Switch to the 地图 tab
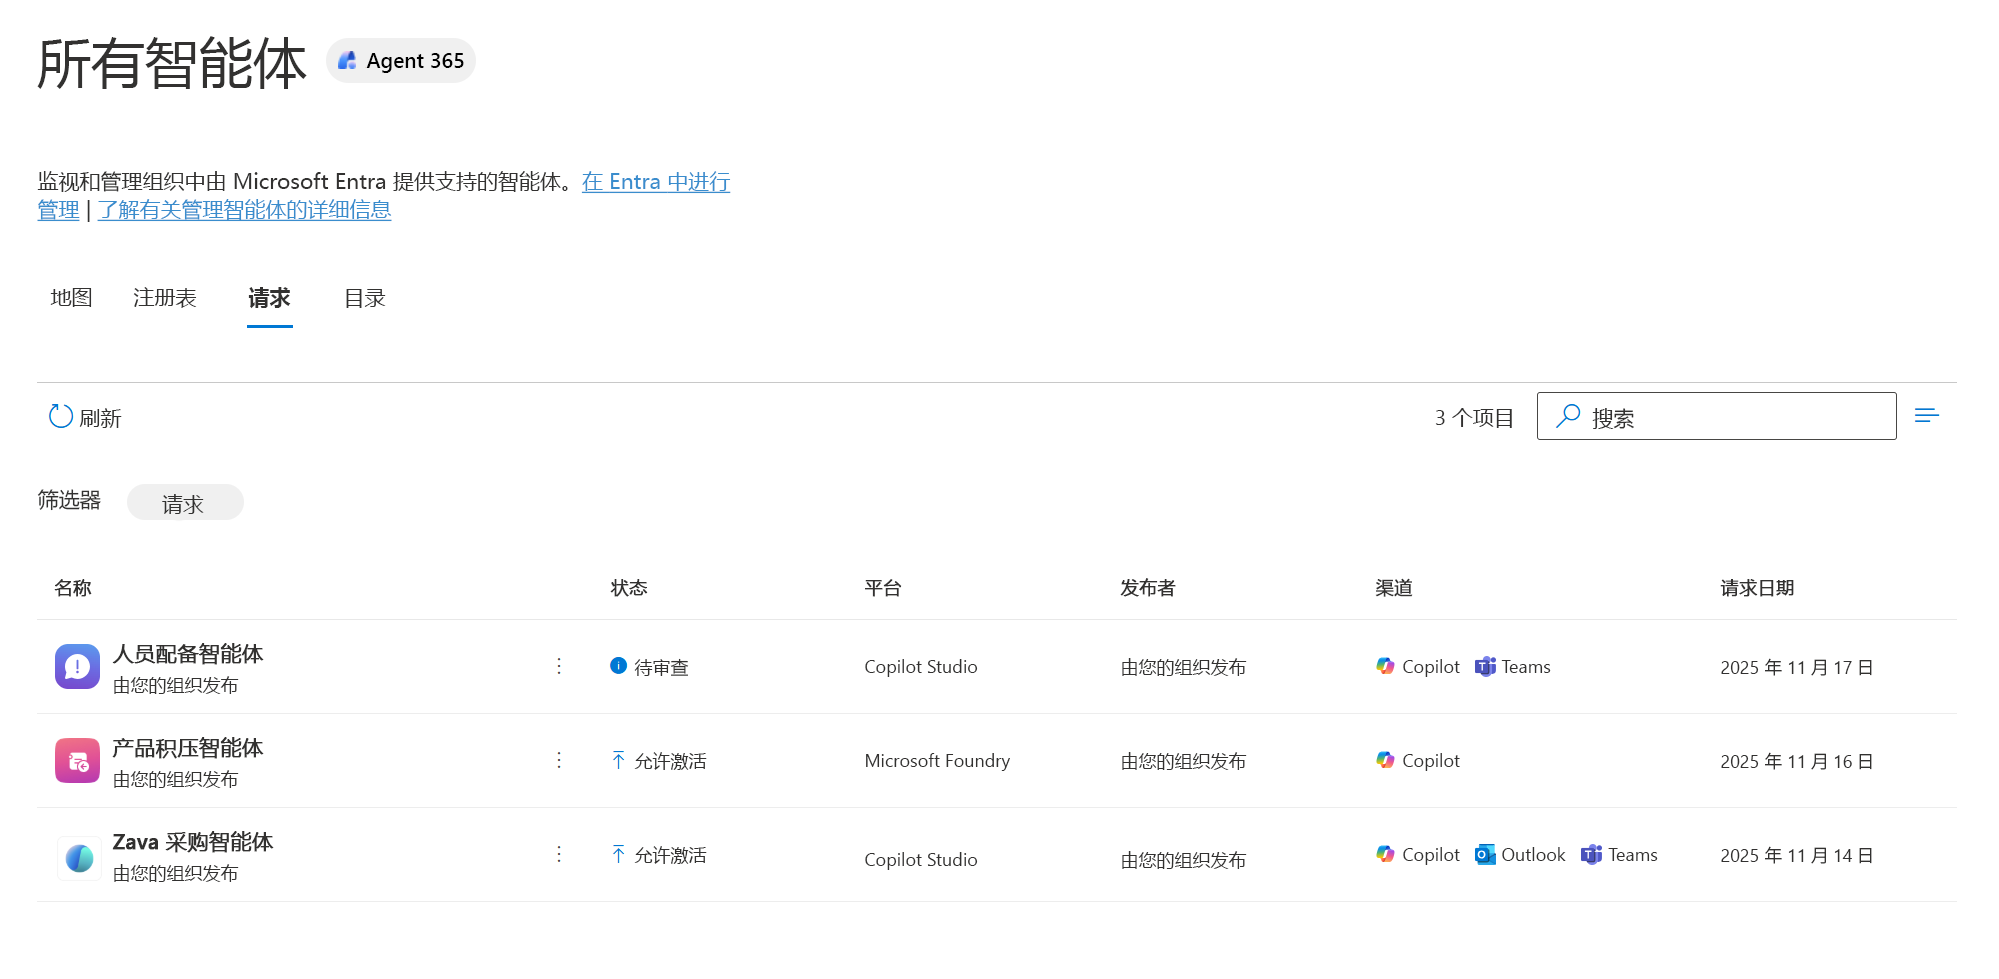This screenshot has height=979, width=1999. click(x=71, y=298)
